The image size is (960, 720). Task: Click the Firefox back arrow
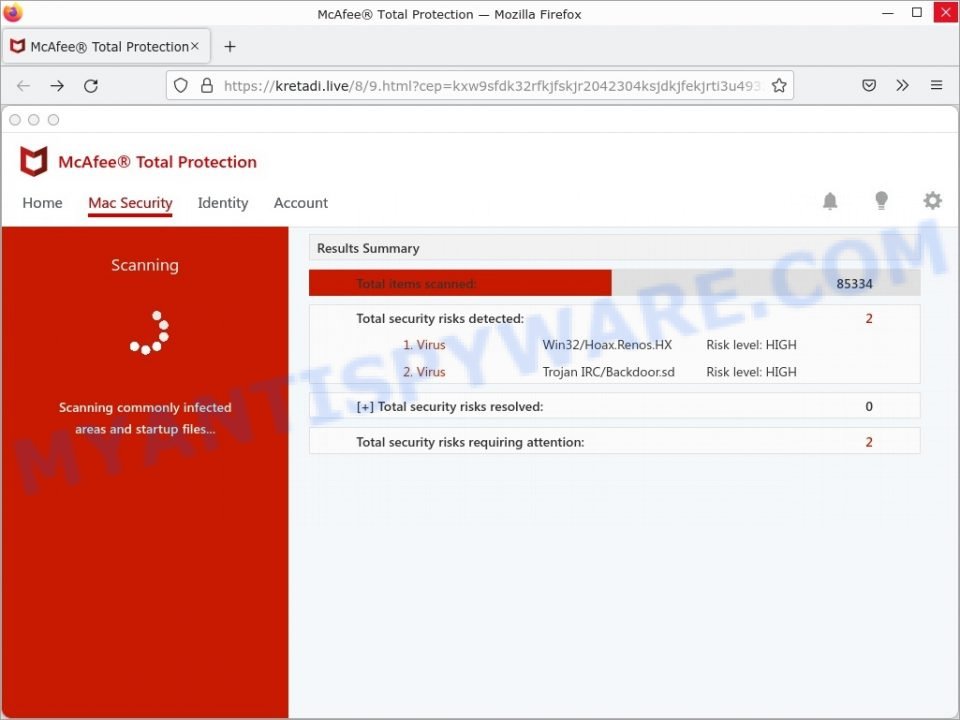[23, 86]
